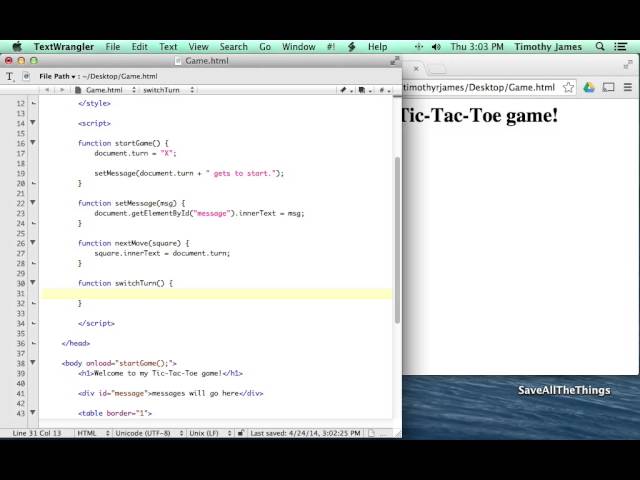Click inside empty line 31 of editor
Image resolution: width=640 pixels, height=480 pixels.
(216, 293)
